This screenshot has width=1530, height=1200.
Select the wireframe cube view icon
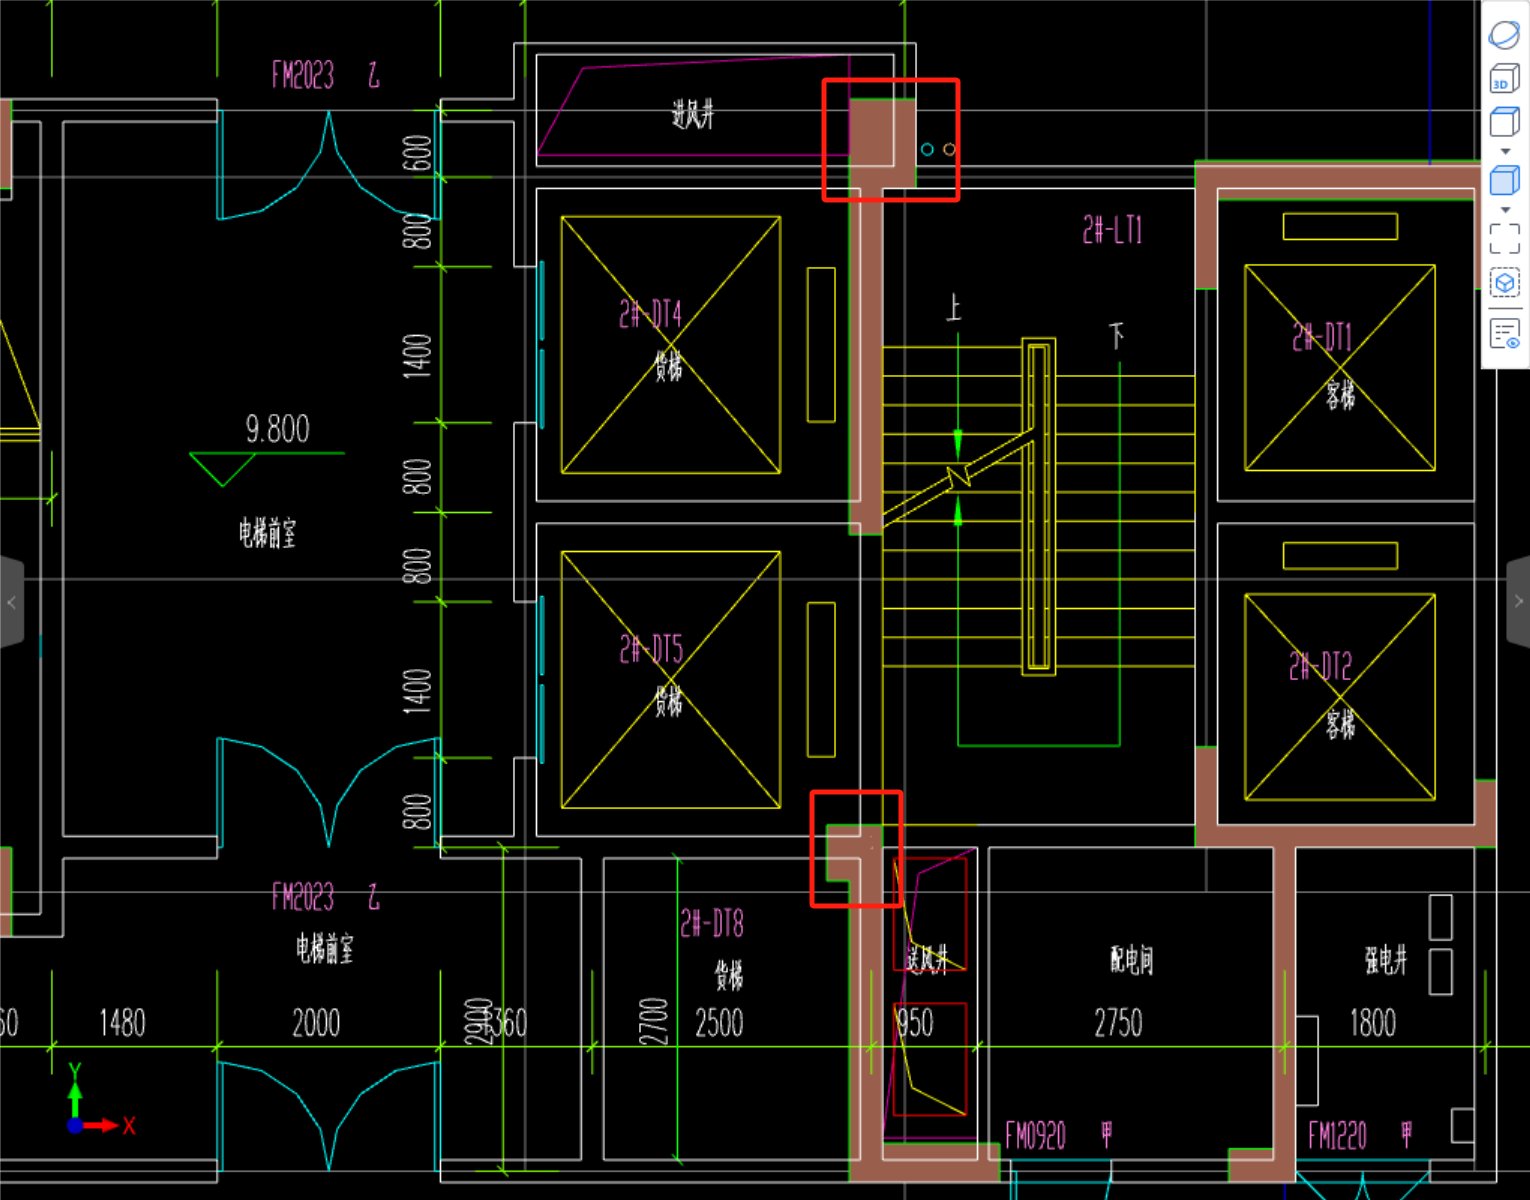1504,122
